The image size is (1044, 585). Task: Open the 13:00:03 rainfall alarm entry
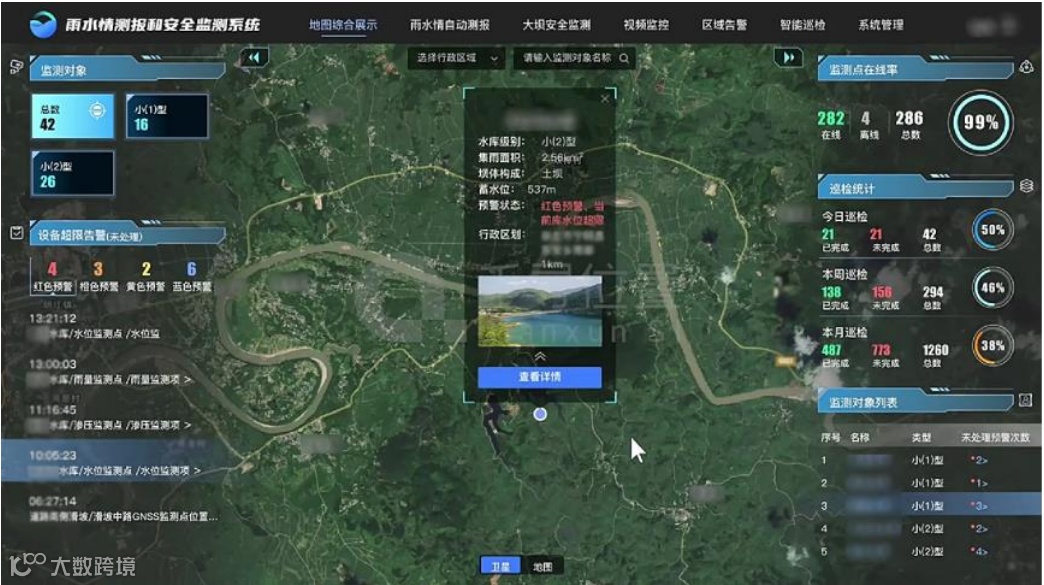point(113,372)
